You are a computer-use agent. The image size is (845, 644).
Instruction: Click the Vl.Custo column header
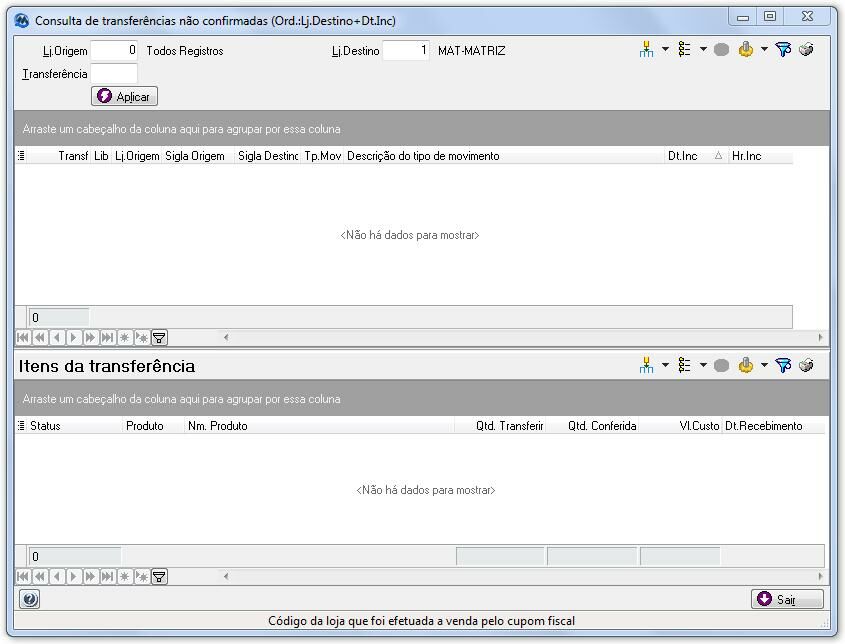[x=680, y=426]
